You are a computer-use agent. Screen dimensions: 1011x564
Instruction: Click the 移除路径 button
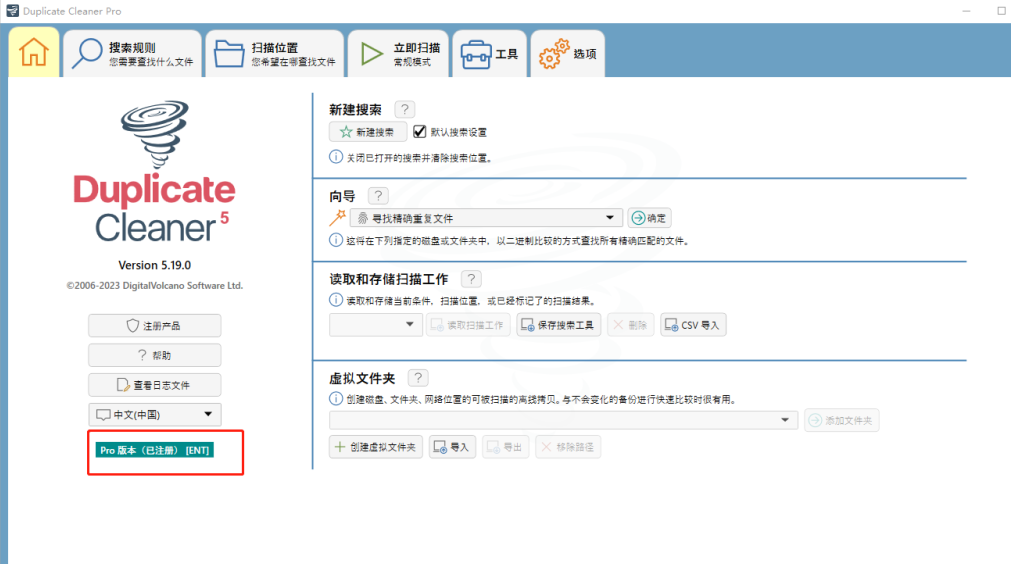pyautogui.click(x=568, y=447)
